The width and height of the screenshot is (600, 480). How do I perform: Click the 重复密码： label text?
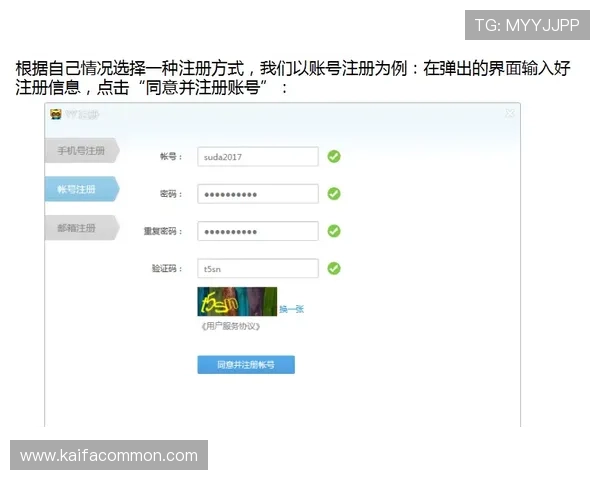pyautogui.click(x=163, y=231)
